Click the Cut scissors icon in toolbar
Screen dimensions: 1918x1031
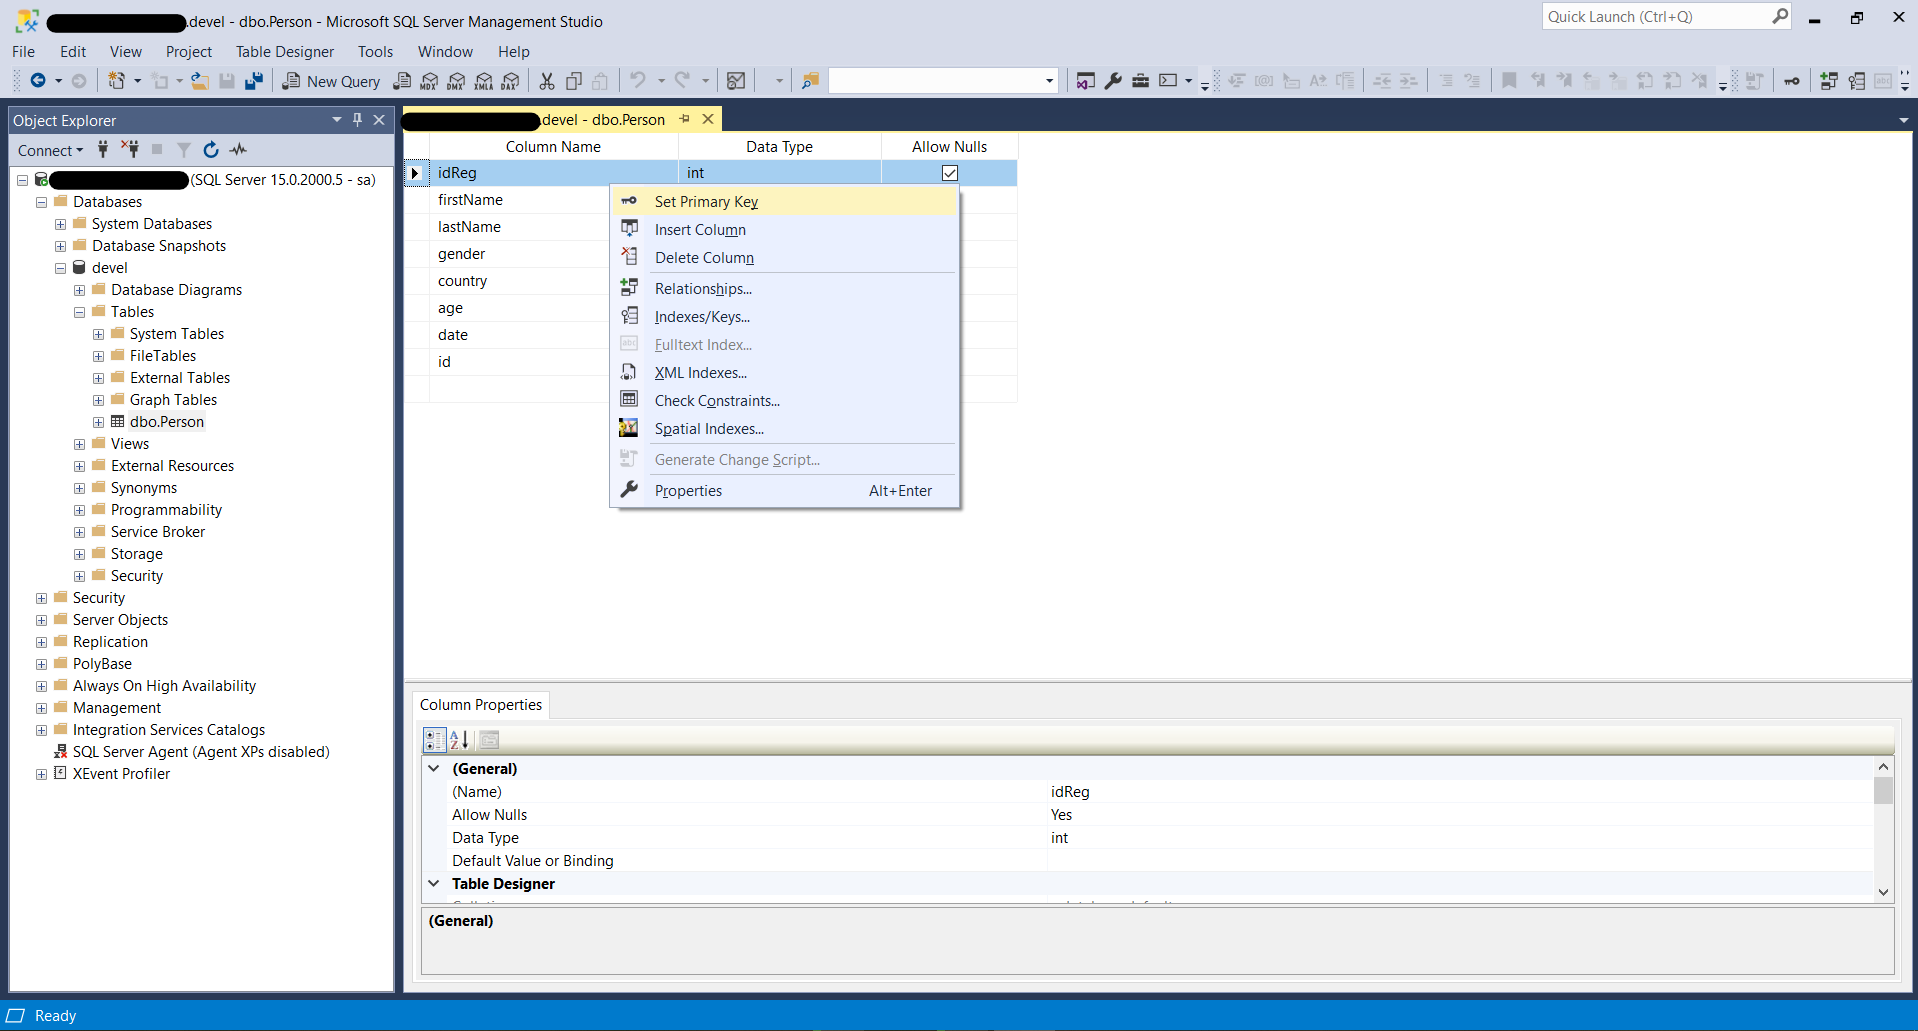tap(547, 82)
